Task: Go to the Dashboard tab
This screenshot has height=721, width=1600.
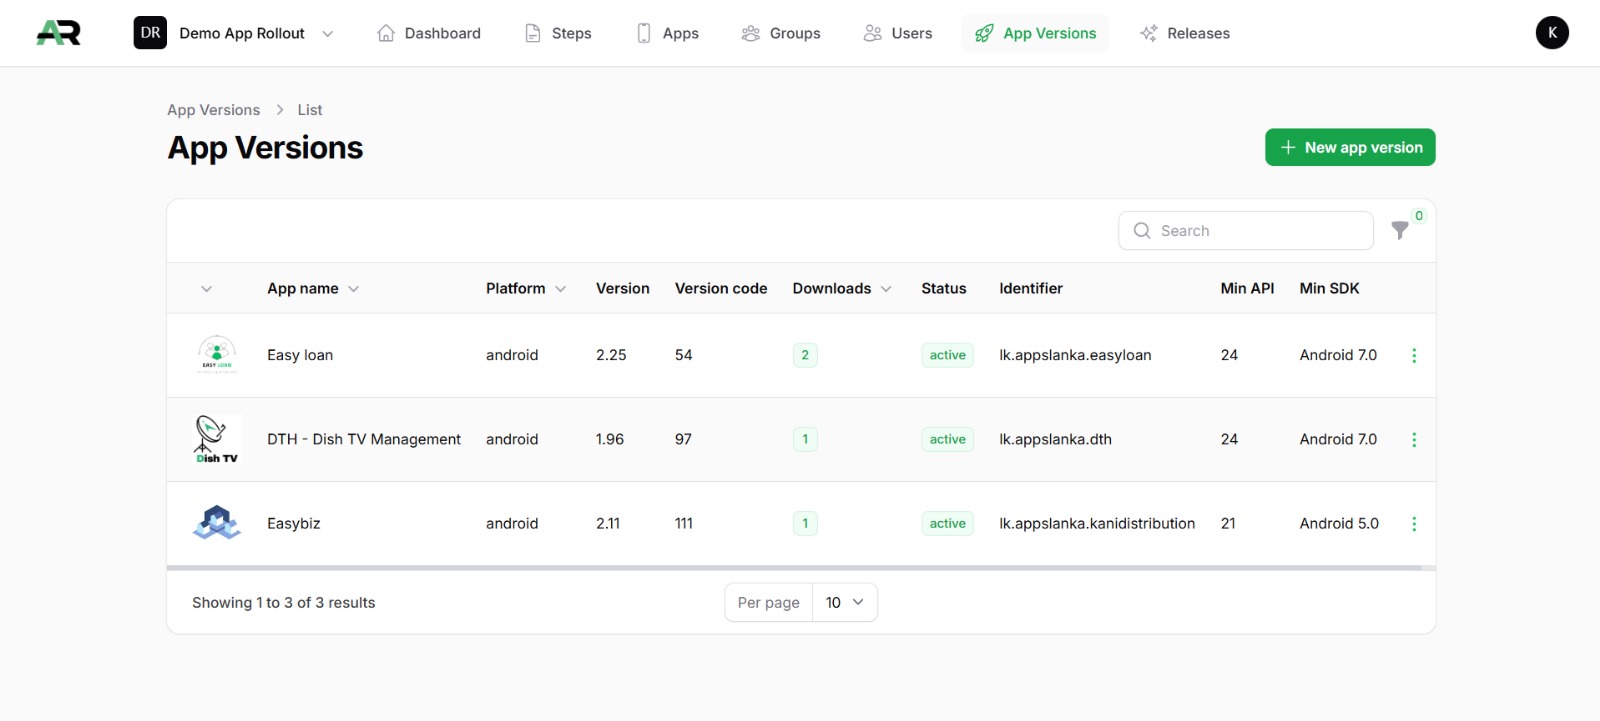Action: [429, 33]
